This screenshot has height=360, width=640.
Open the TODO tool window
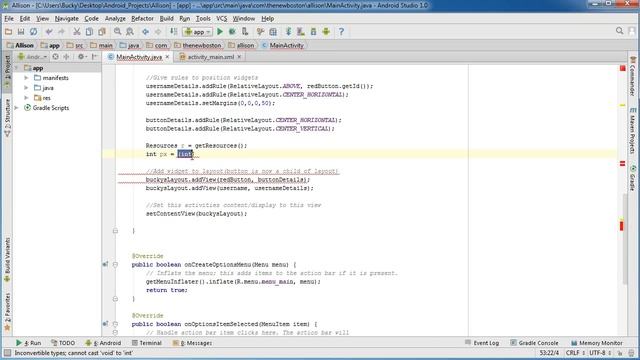point(63,343)
